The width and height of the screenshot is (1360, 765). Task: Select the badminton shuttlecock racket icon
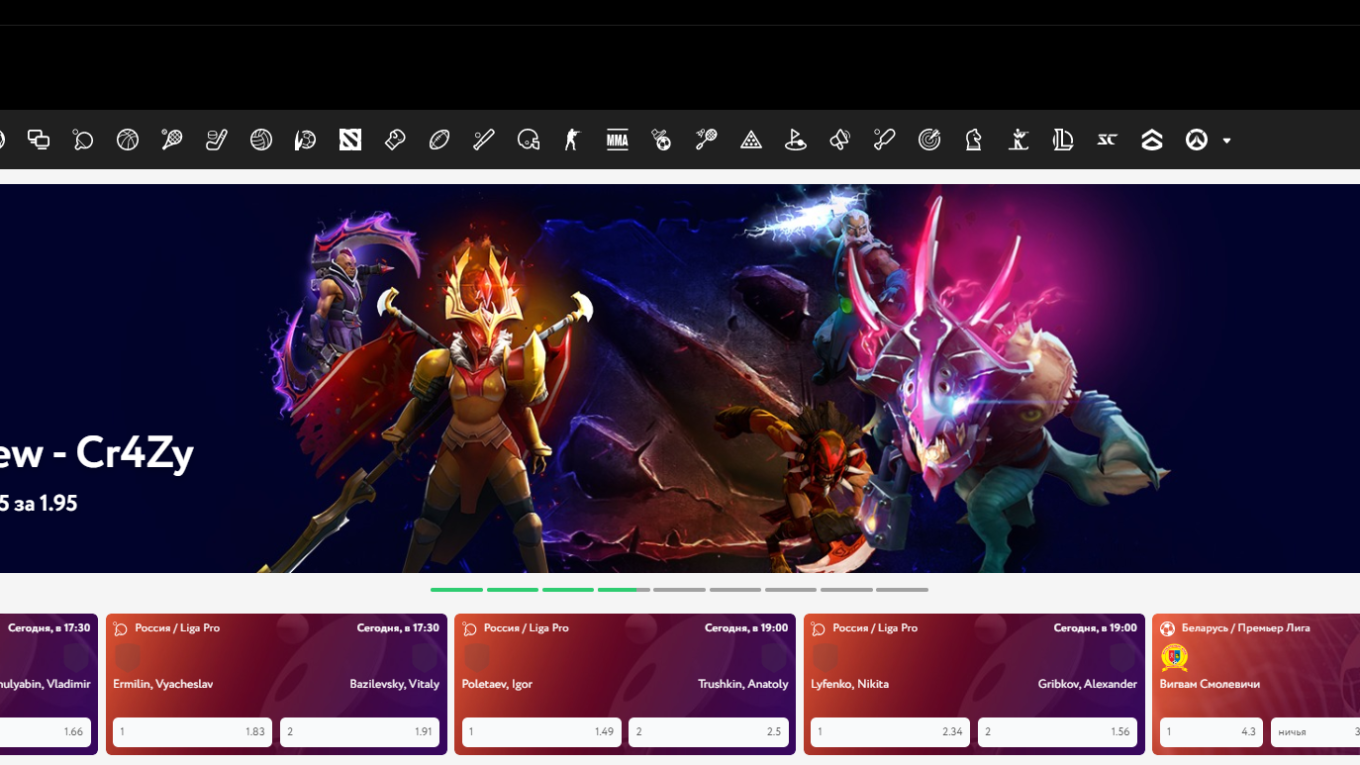tap(706, 140)
